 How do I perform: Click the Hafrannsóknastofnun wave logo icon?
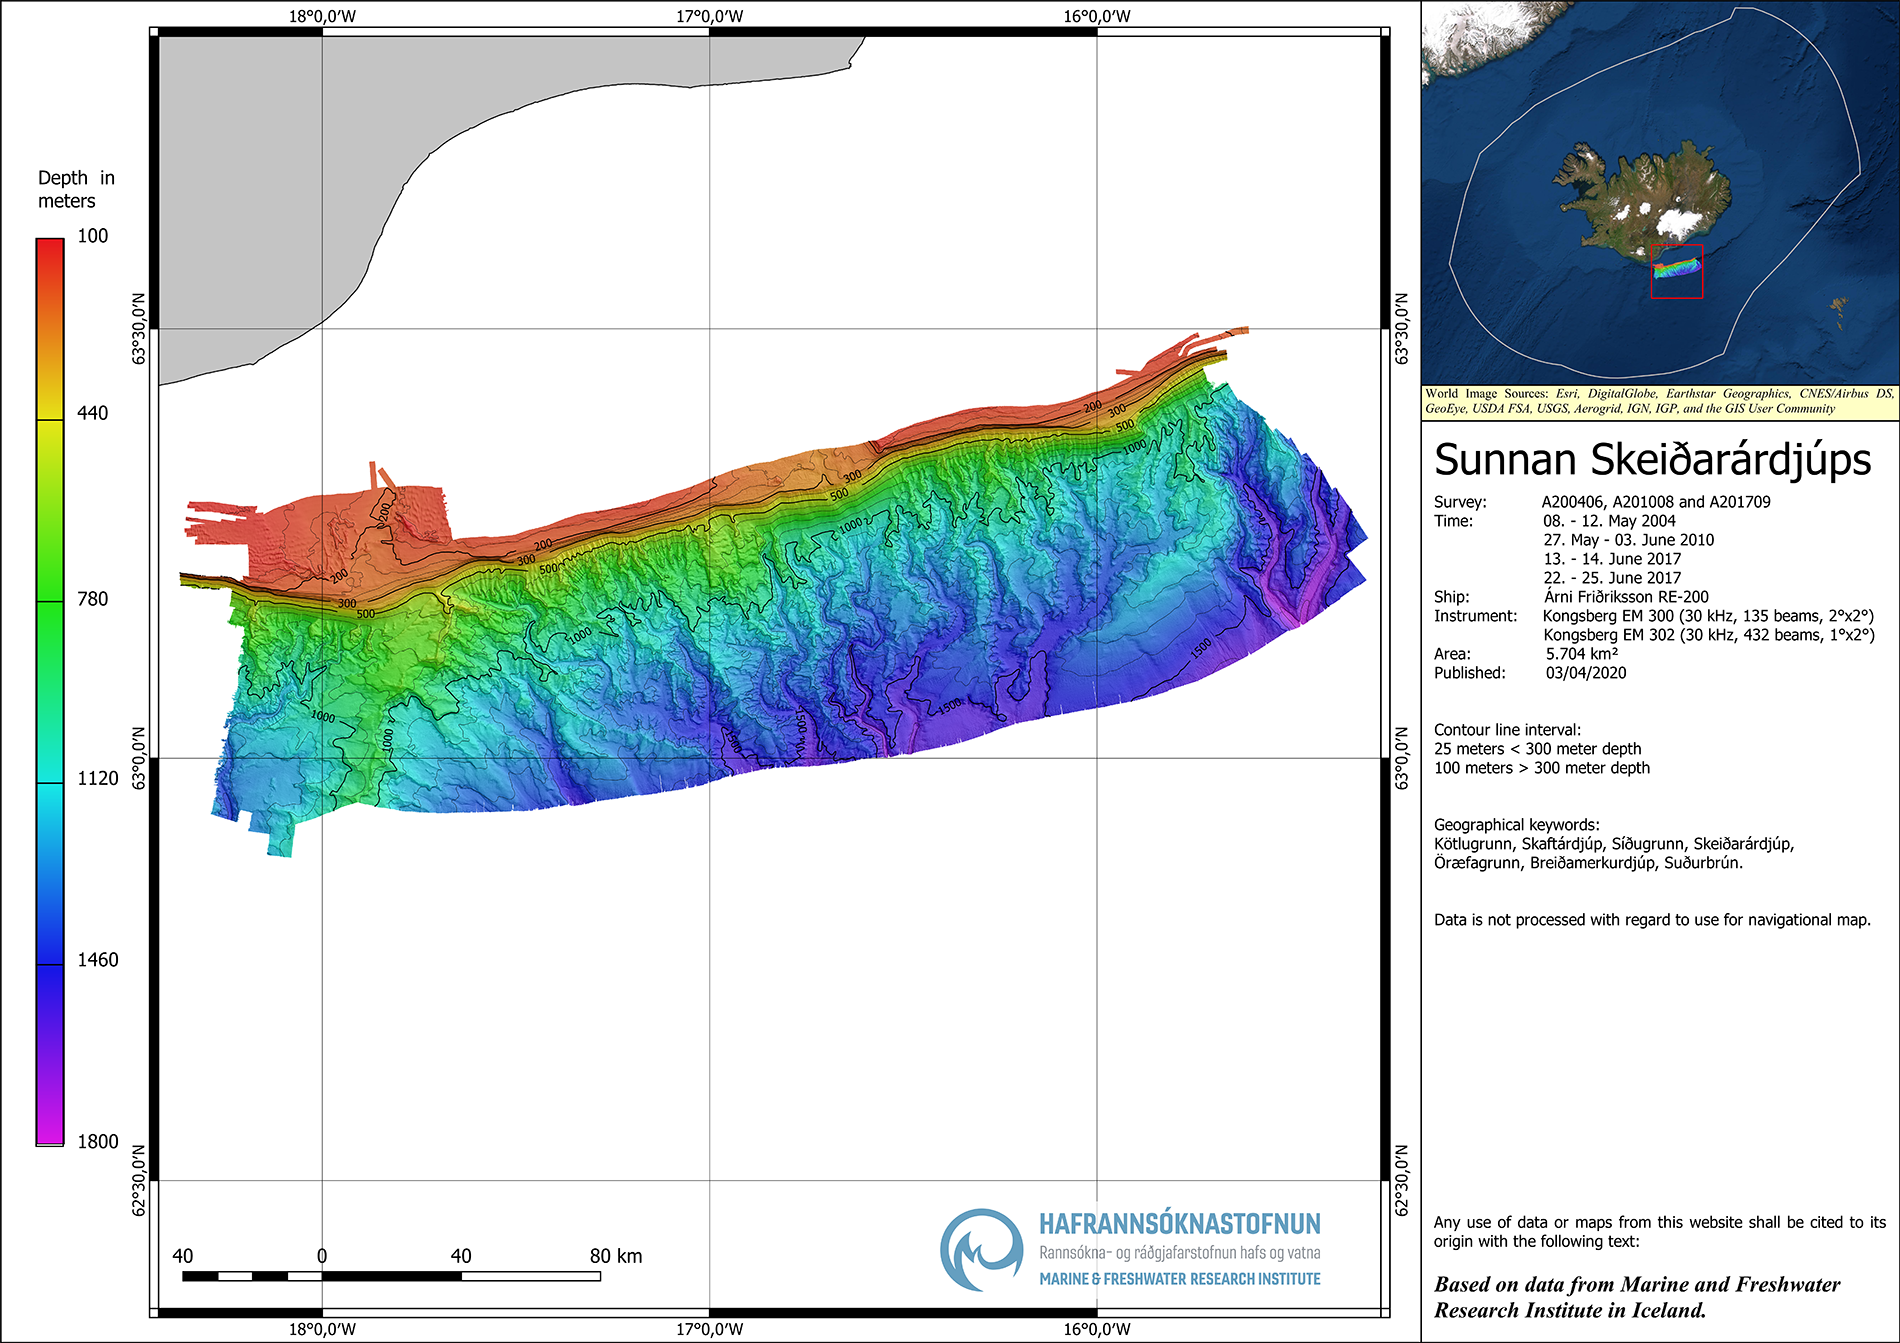(x=981, y=1250)
